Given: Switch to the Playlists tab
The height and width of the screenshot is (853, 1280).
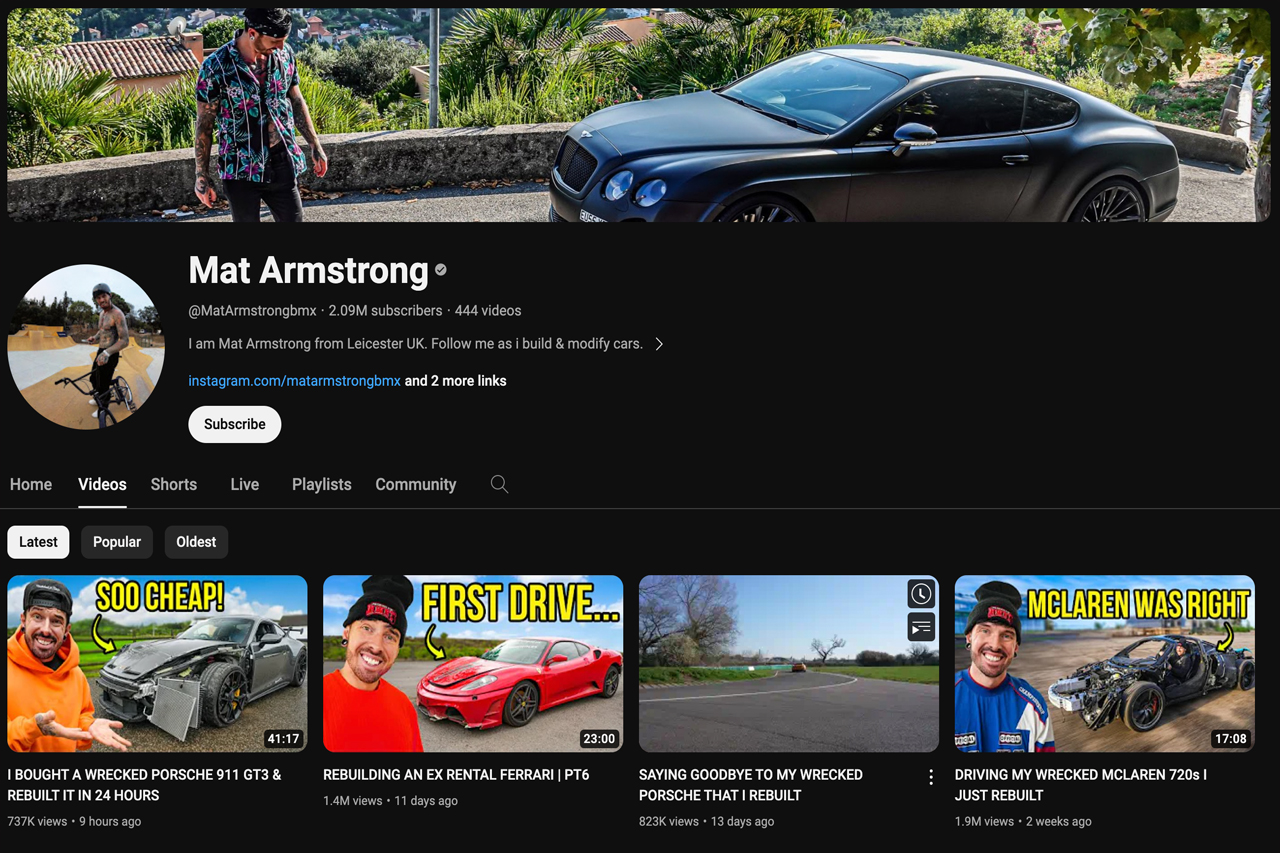Looking at the screenshot, I should [x=321, y=484].
